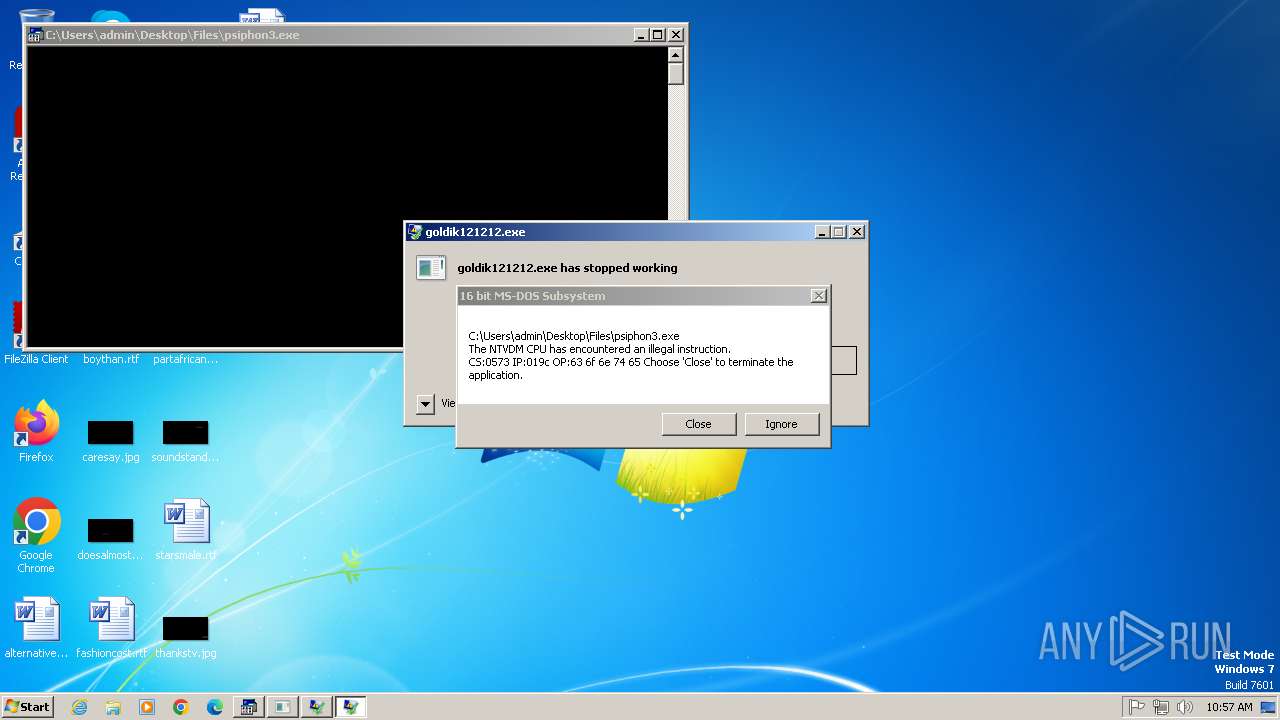Expand the View details arrow in crash dialog
Viewport: 1280px width, 720px height.
pyautogui.click(x=425, y=404)
